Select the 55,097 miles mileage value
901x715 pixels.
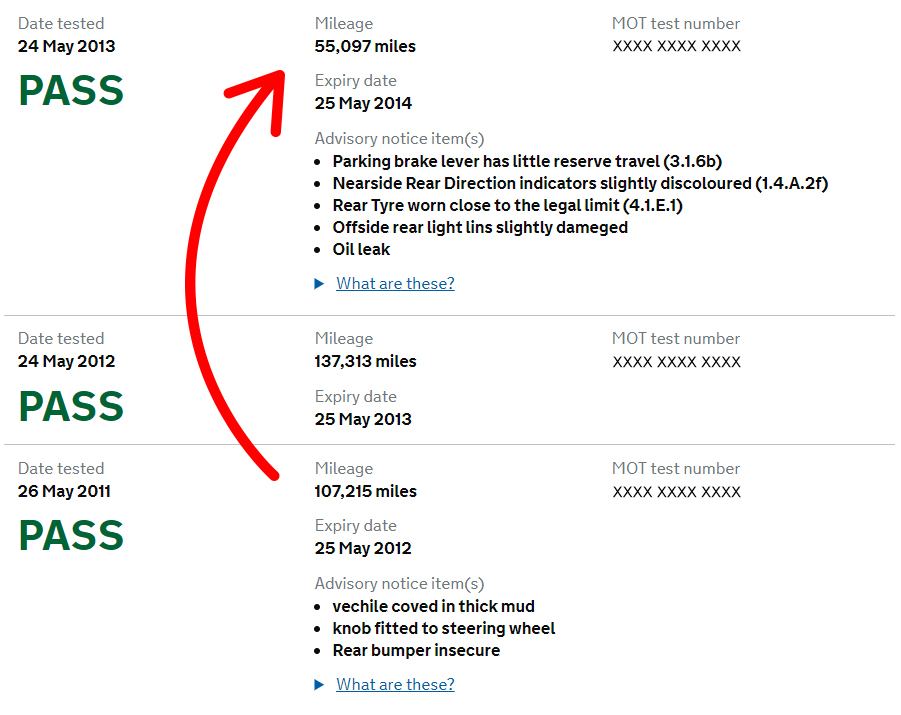click(365, 46)
